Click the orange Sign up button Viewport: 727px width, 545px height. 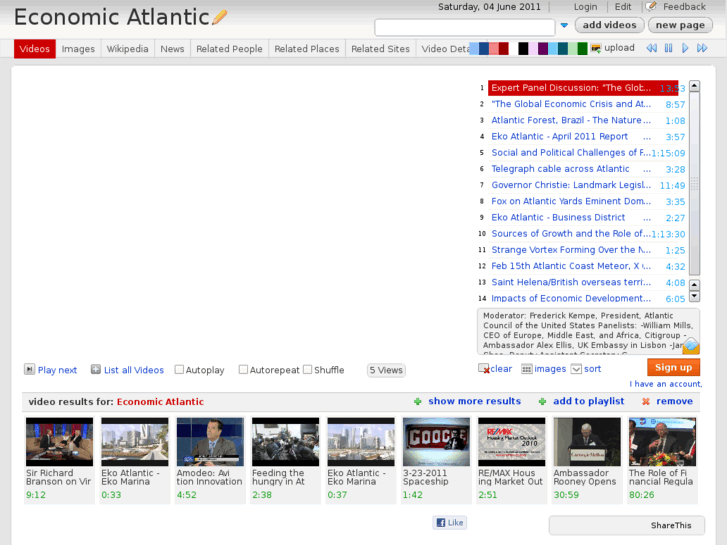coord(673,367)
